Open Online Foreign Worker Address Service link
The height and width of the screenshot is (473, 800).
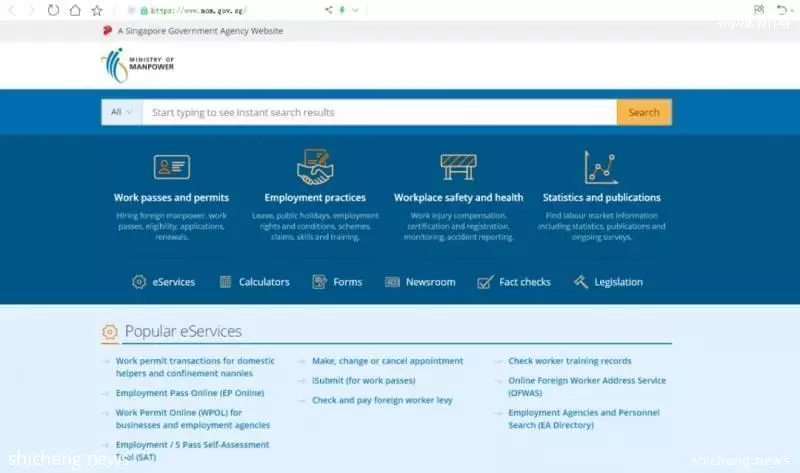587,387
